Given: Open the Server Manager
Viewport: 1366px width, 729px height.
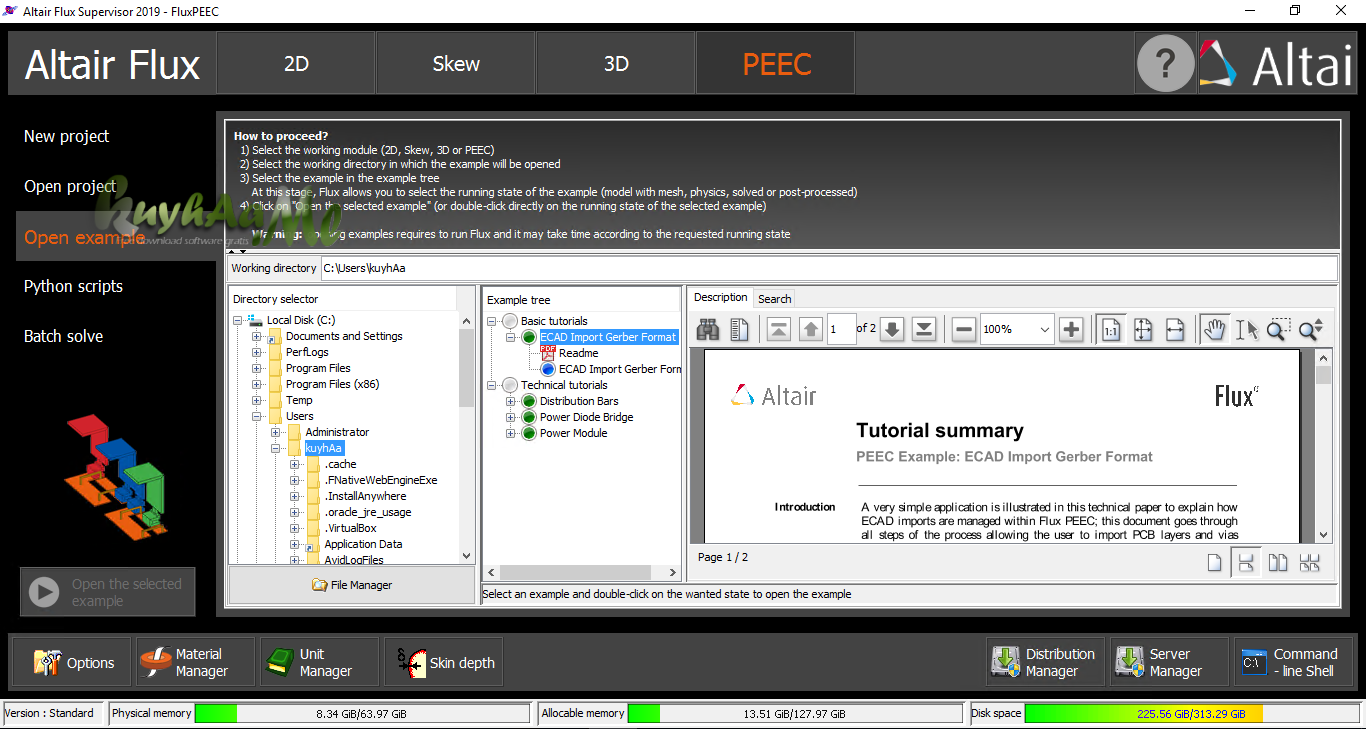Looking at the screenshot, I should (1170, 662).
